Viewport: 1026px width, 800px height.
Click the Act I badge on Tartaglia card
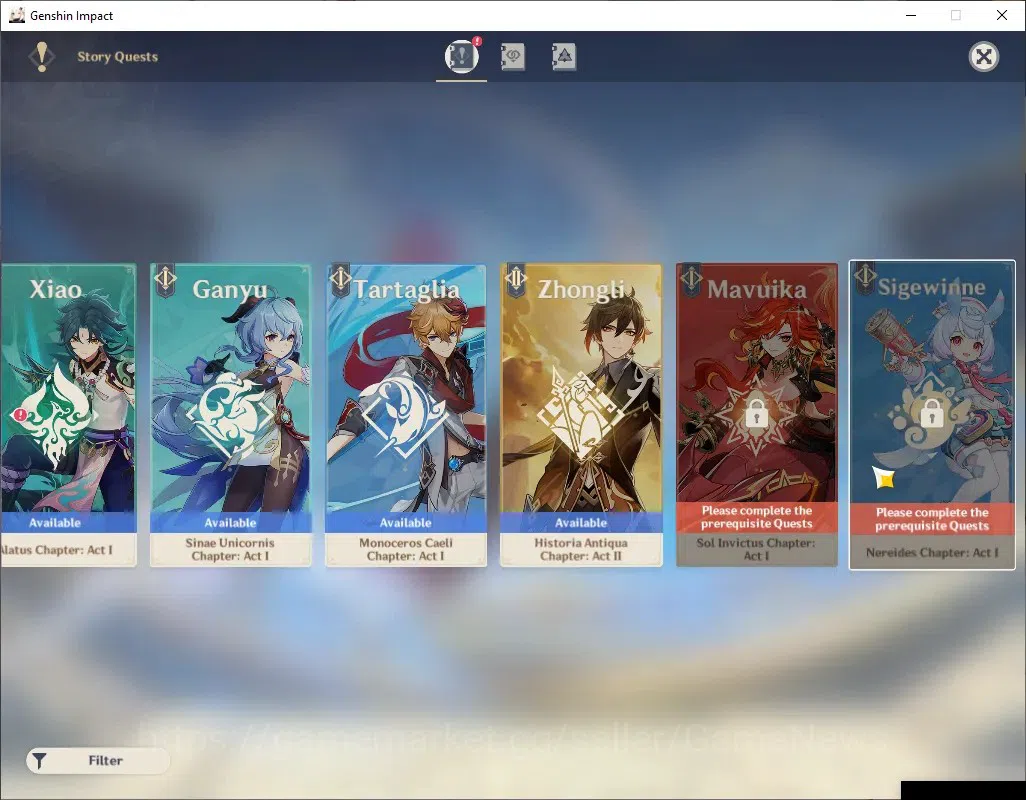pos(340,279)
